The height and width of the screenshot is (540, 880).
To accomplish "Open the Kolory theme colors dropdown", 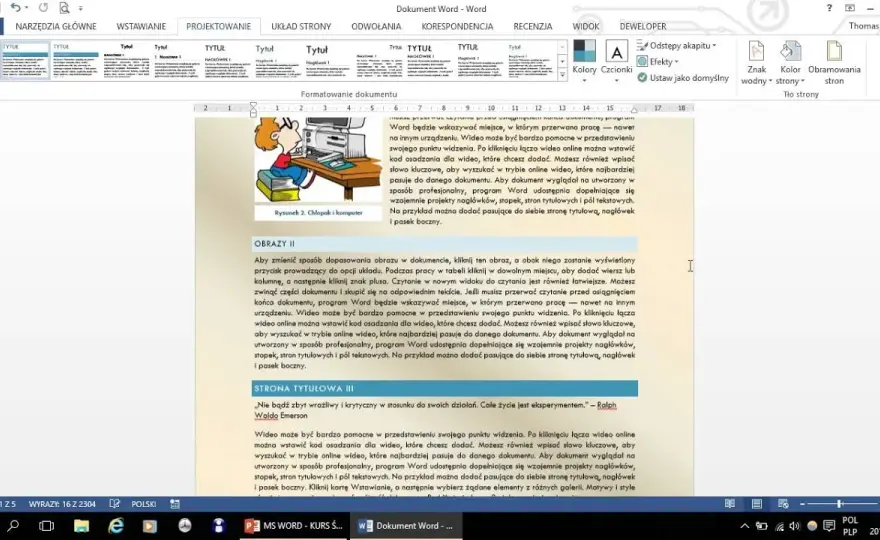I will (584, 62).
